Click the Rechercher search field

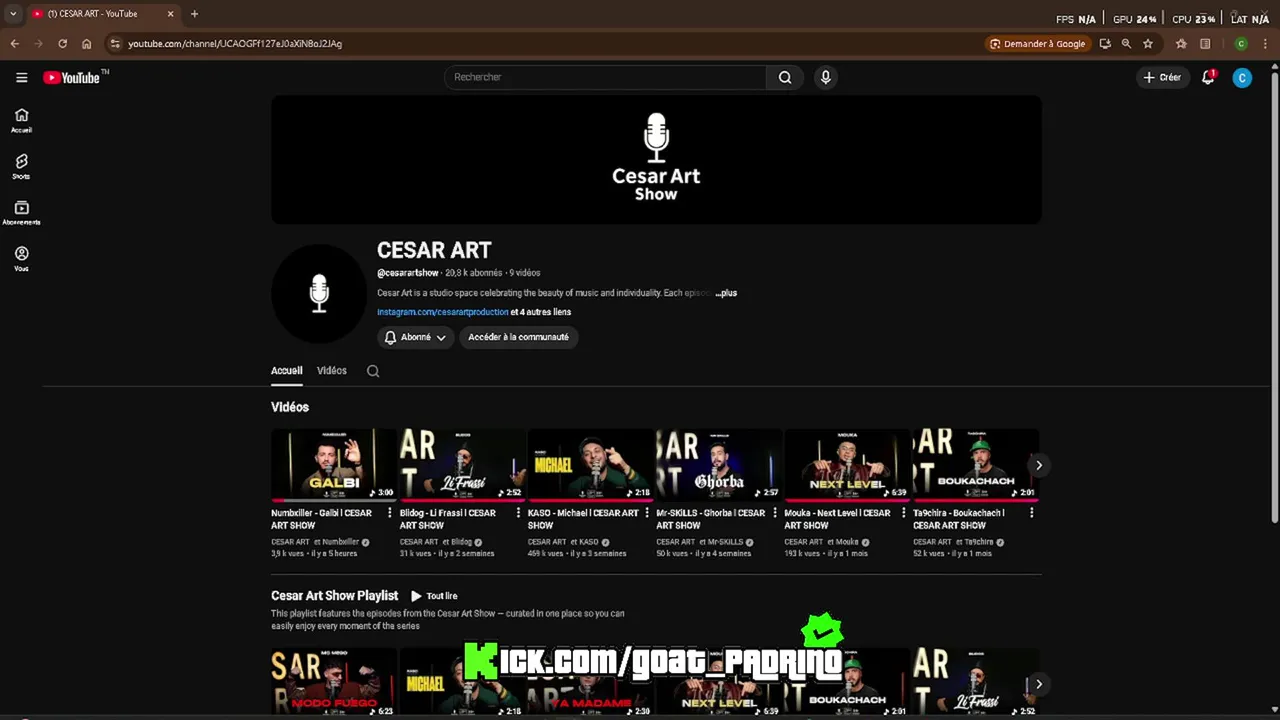point(605,77)
